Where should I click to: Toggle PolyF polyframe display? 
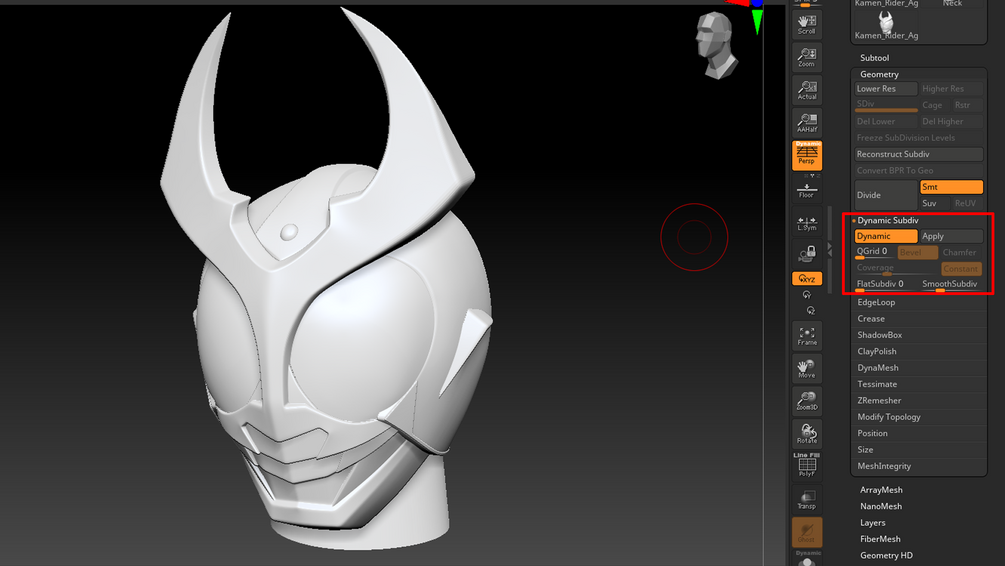tap(806, 465)
